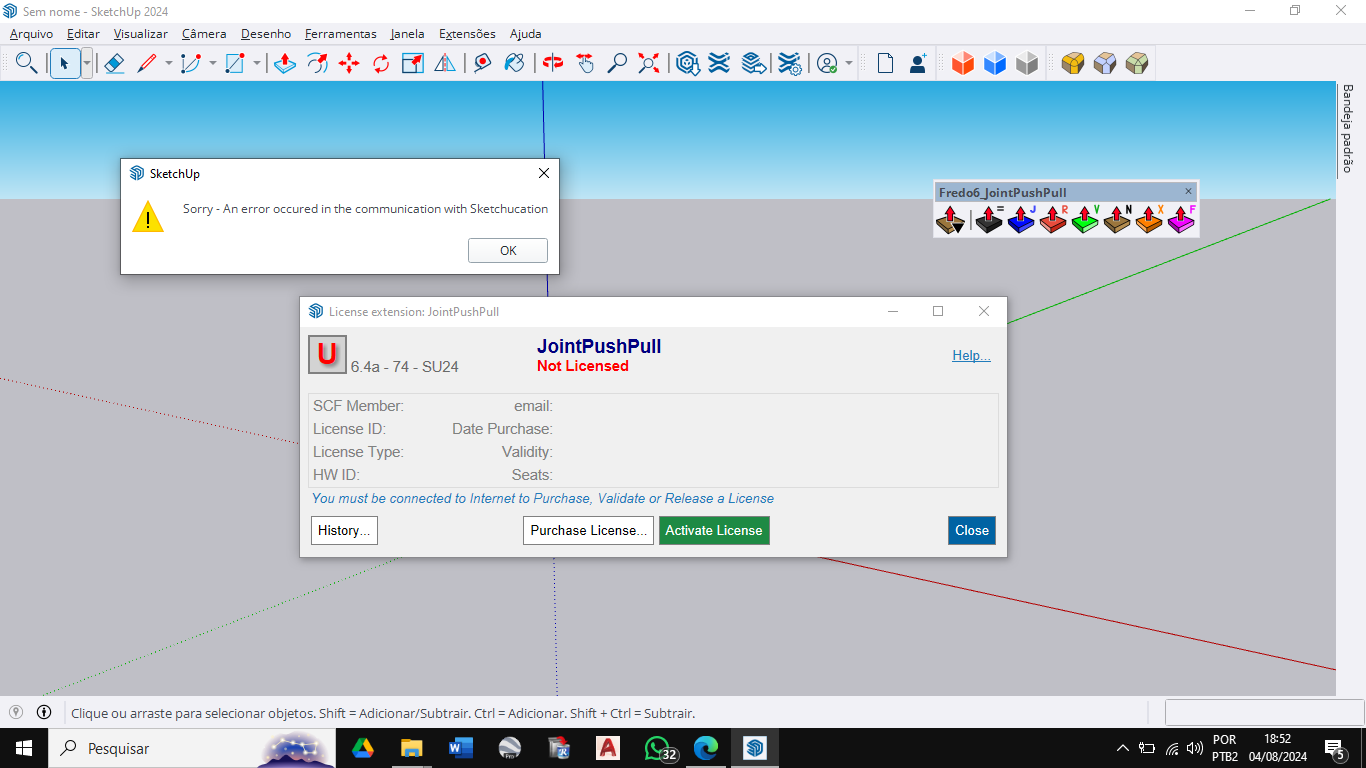The height and width of the screenshot is (768, 1366).
Task: Open the Câmera menu
Action: click(x=204, y=33)
